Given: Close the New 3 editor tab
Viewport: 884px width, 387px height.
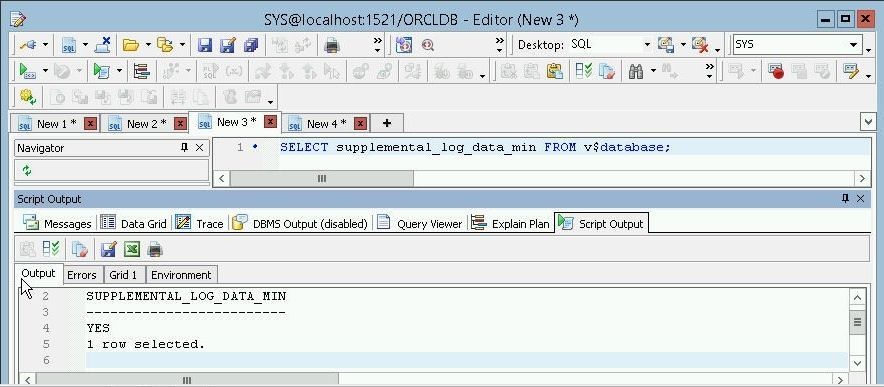Looking at the screenshot, I should pyautogui.click(x=271, y=121).
